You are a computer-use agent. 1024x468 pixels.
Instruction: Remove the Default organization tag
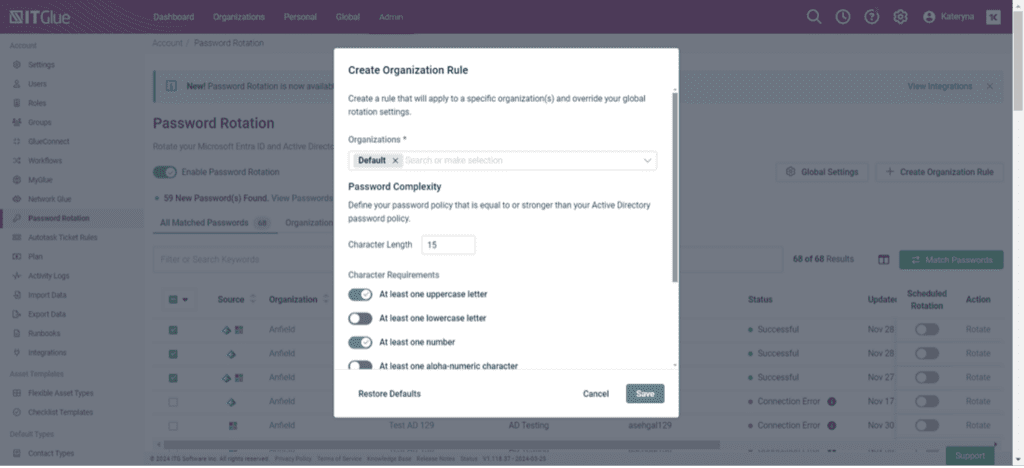(396, 160)
